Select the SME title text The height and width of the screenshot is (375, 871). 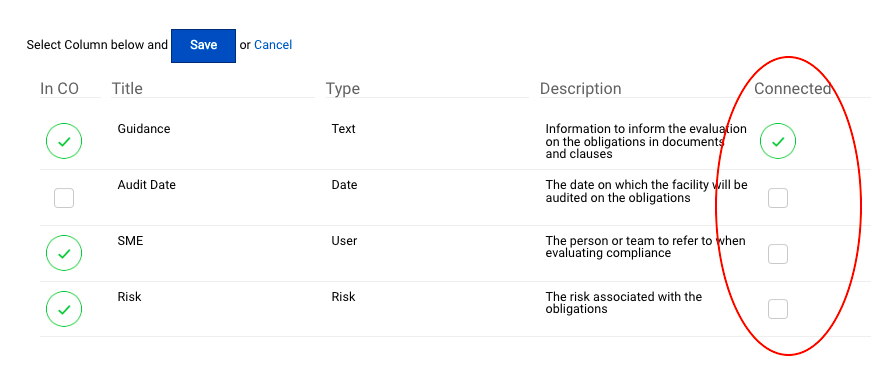coord(130,241)
